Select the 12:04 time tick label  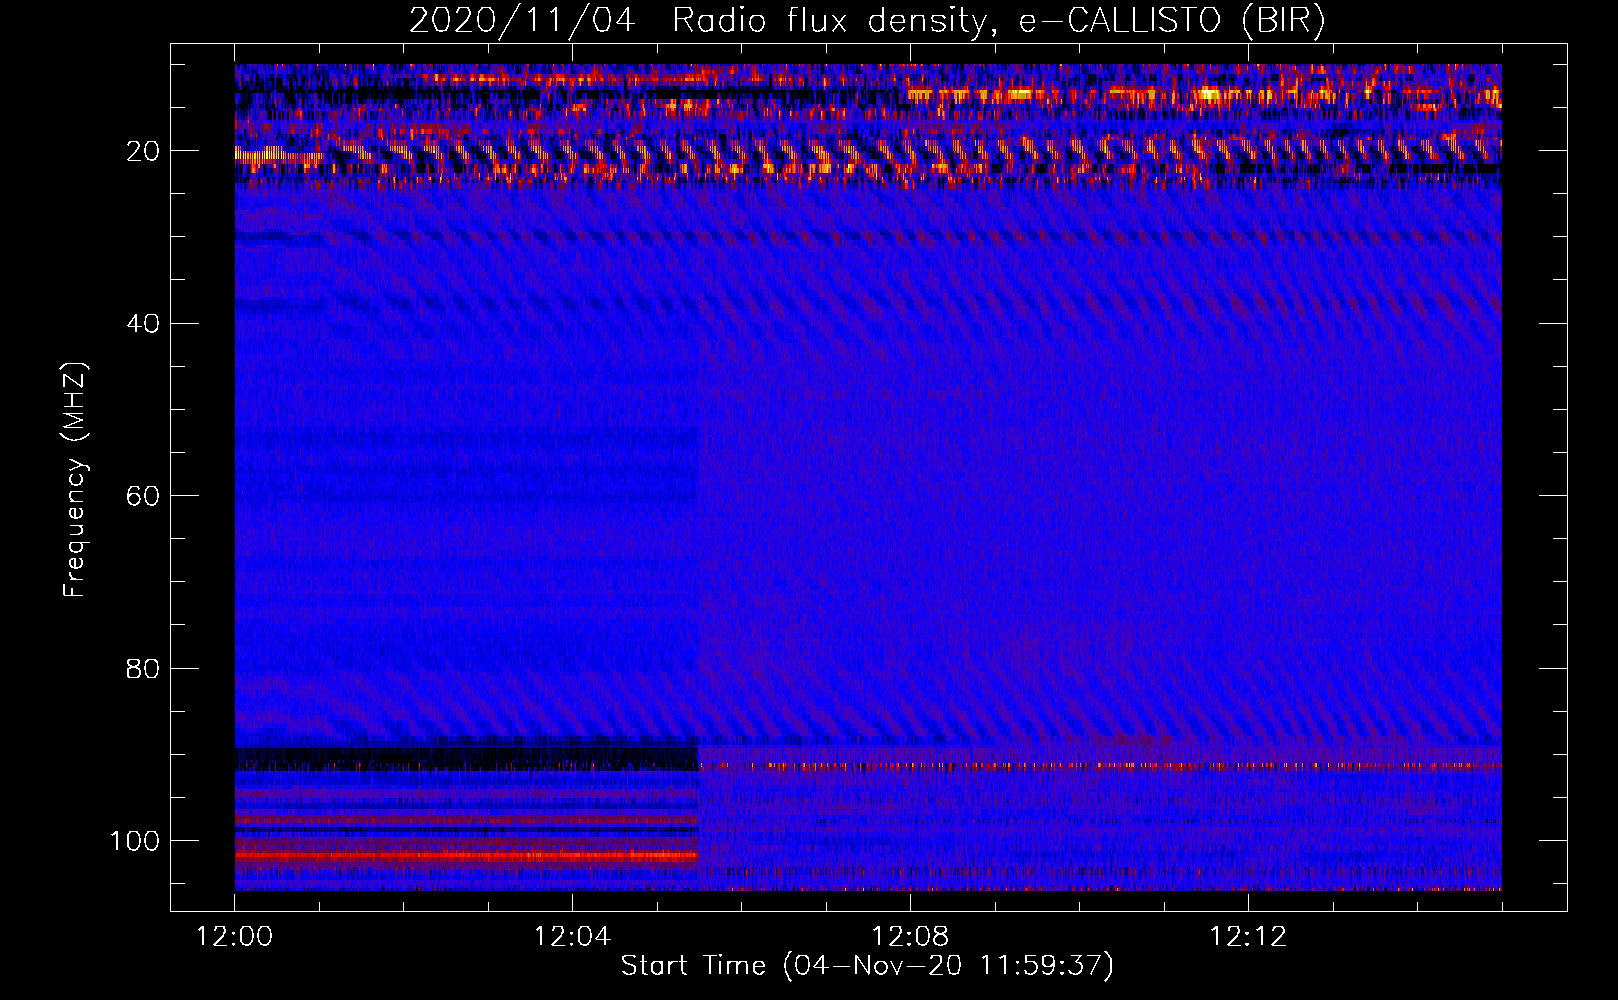click(x=572, y=937)
